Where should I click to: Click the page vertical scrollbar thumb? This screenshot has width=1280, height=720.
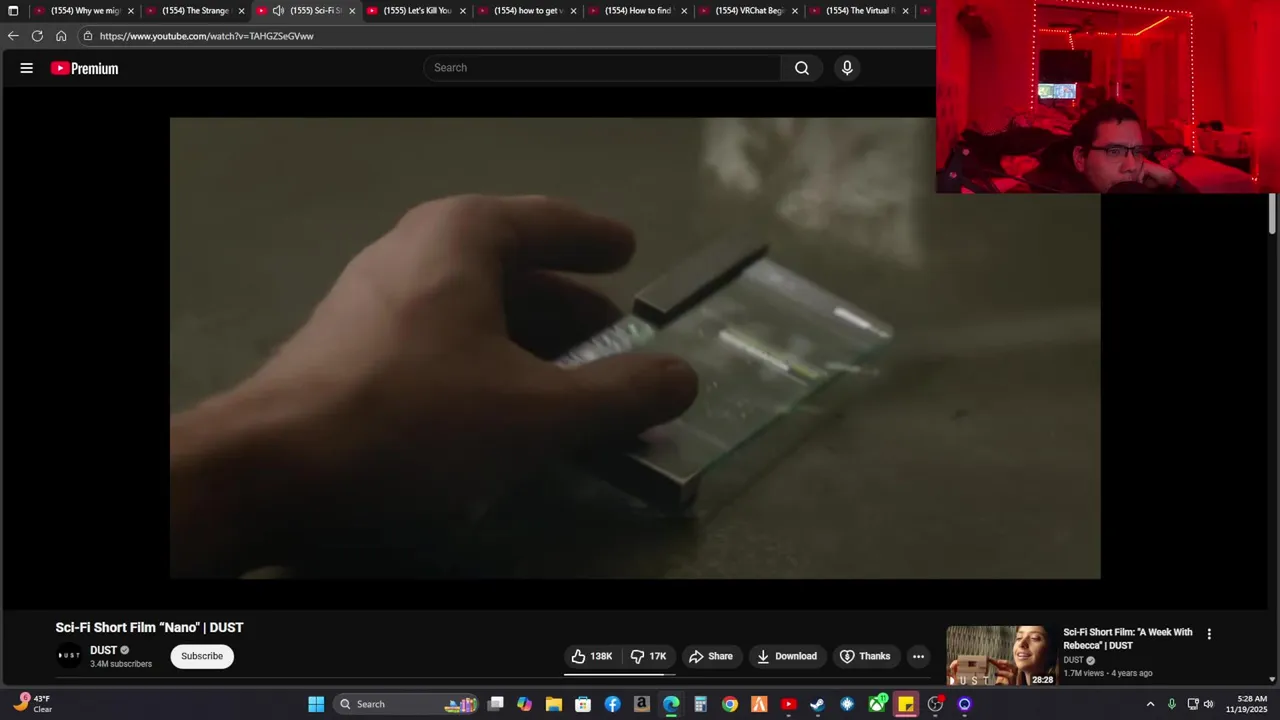[1272, 214]
